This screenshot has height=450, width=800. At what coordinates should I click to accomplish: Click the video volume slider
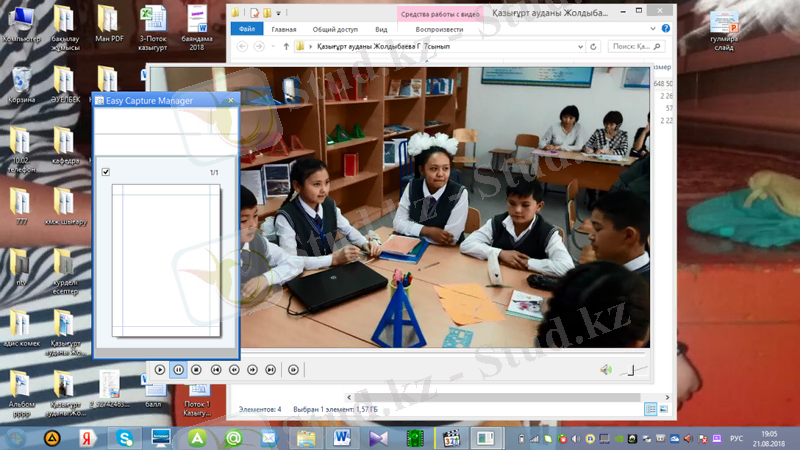click(x=629, y=371)
